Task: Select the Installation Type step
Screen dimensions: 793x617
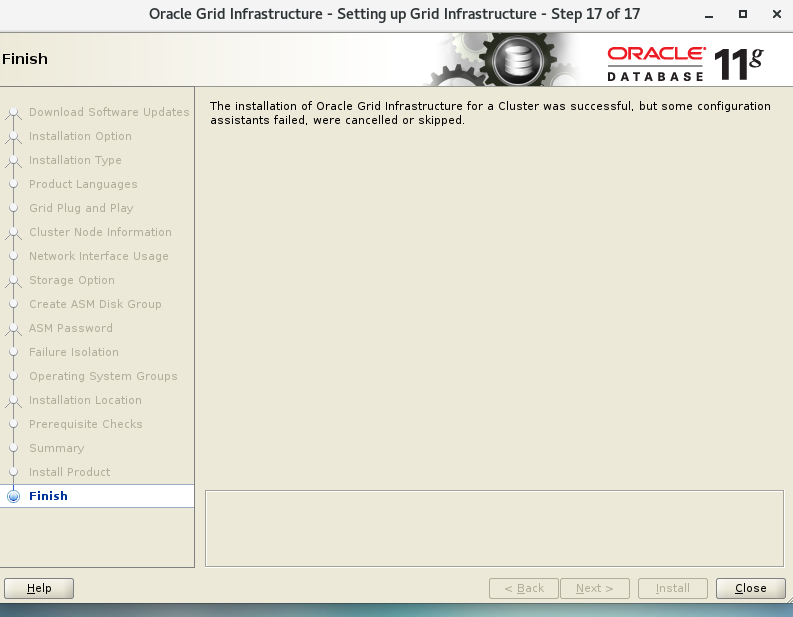Action: point(75,160)
